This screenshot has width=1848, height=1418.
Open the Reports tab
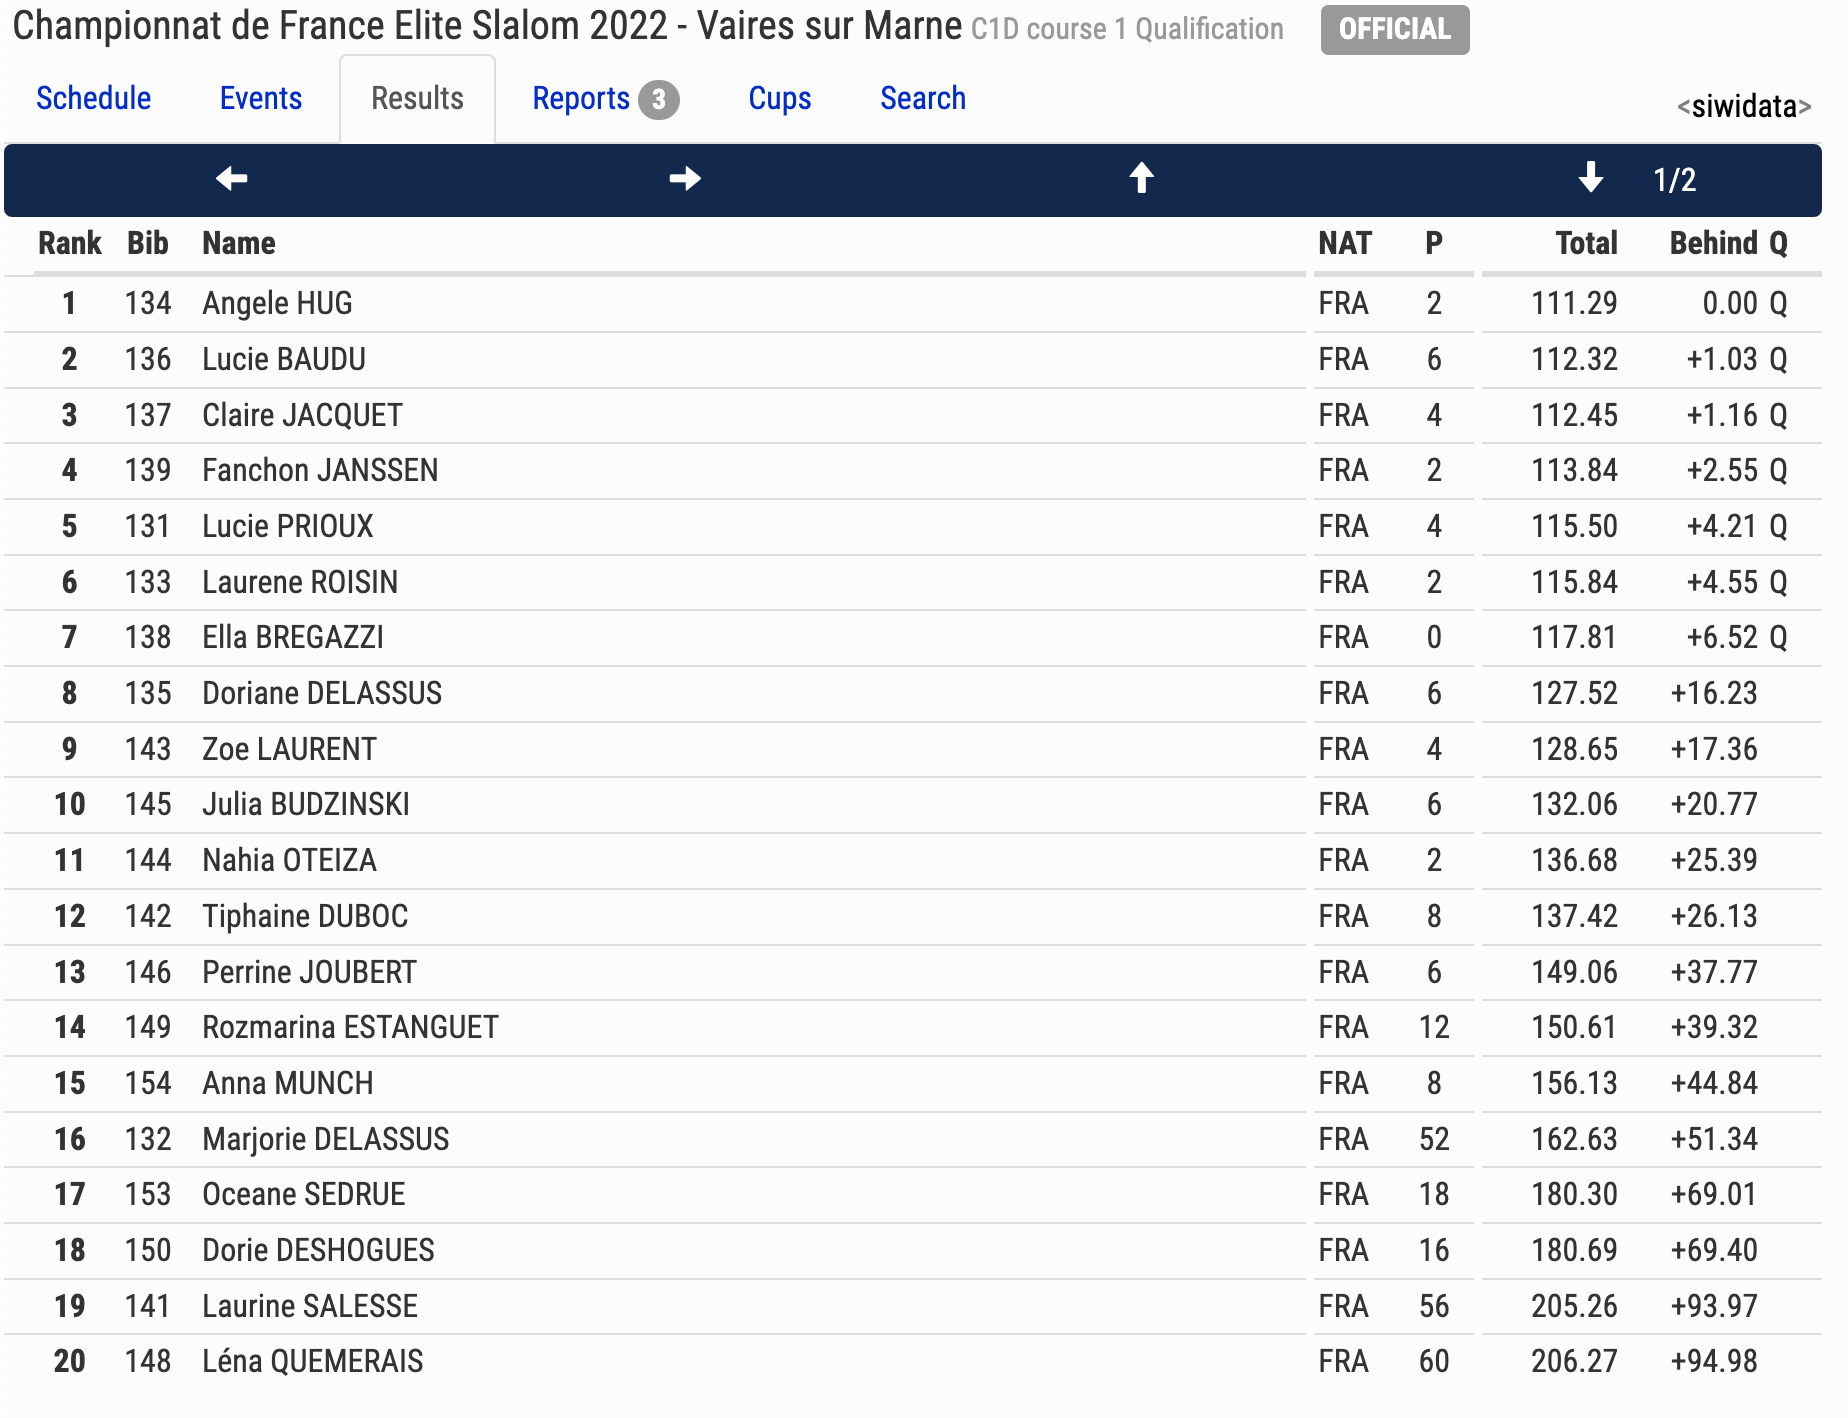(x=581, y=98)
